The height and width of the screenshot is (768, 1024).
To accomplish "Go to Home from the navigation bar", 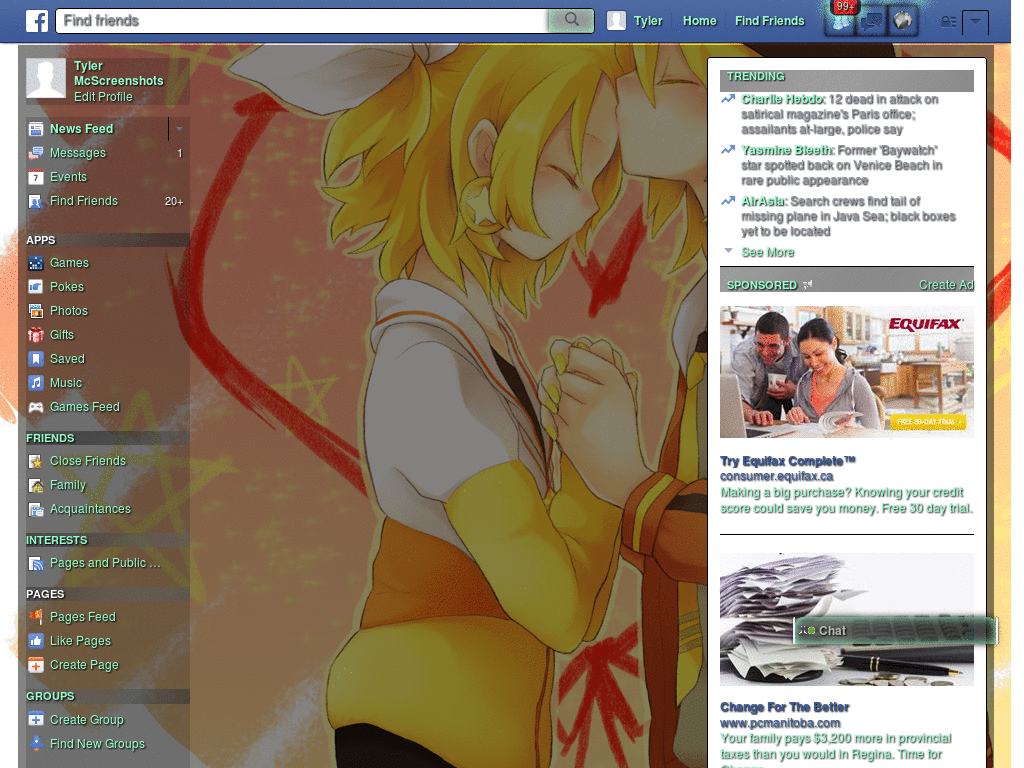I will point(699,20).
